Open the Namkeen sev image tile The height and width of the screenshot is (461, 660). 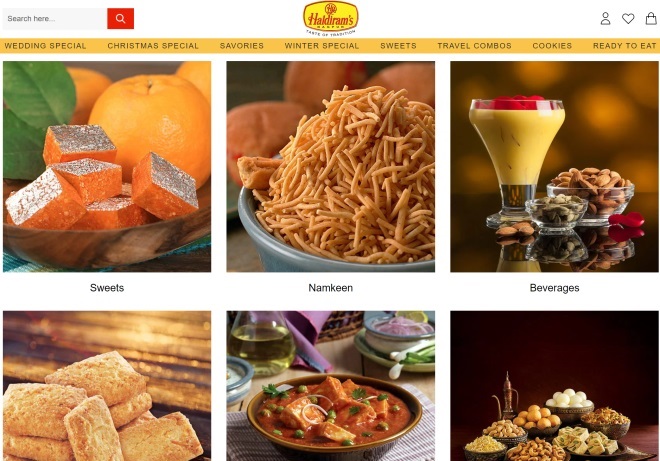click(330, 167)
